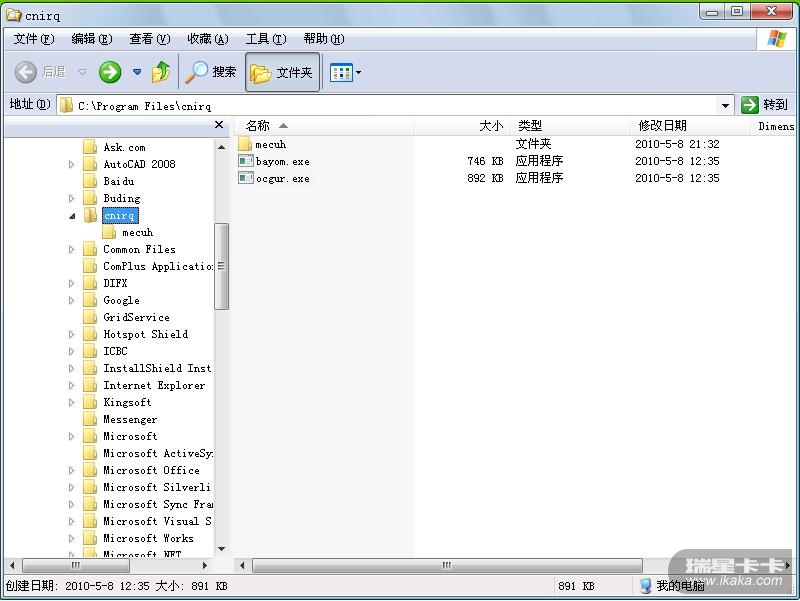Click the Microsoft Silverlight folder icon
Viewport: 800px width, 601px height.
click(x=90, y=487)
